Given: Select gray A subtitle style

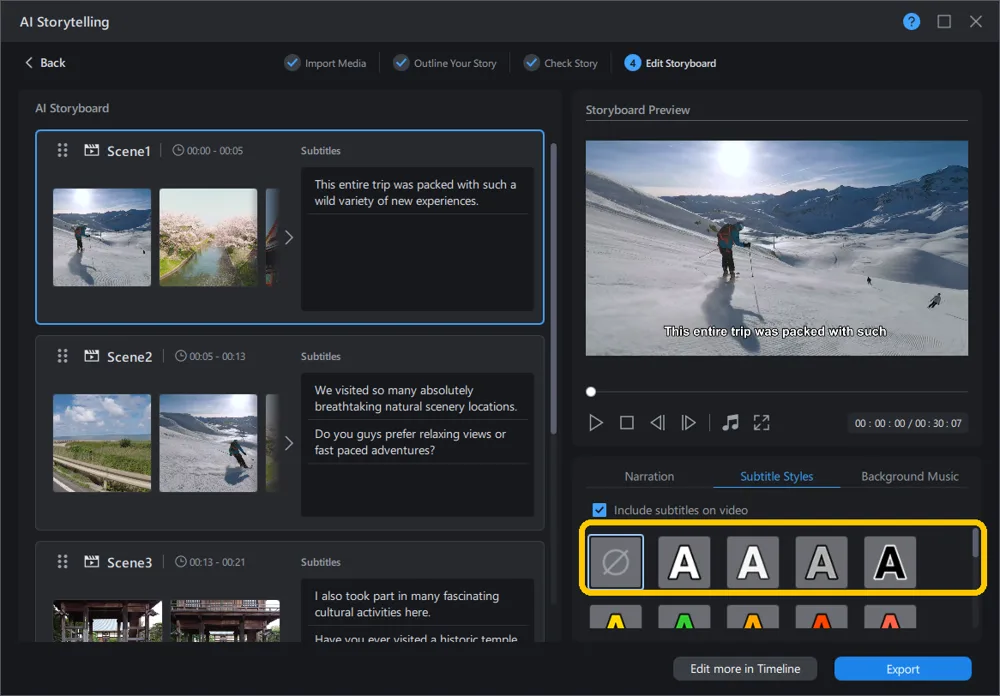Looking at the screenshot, I should (821, 562).
